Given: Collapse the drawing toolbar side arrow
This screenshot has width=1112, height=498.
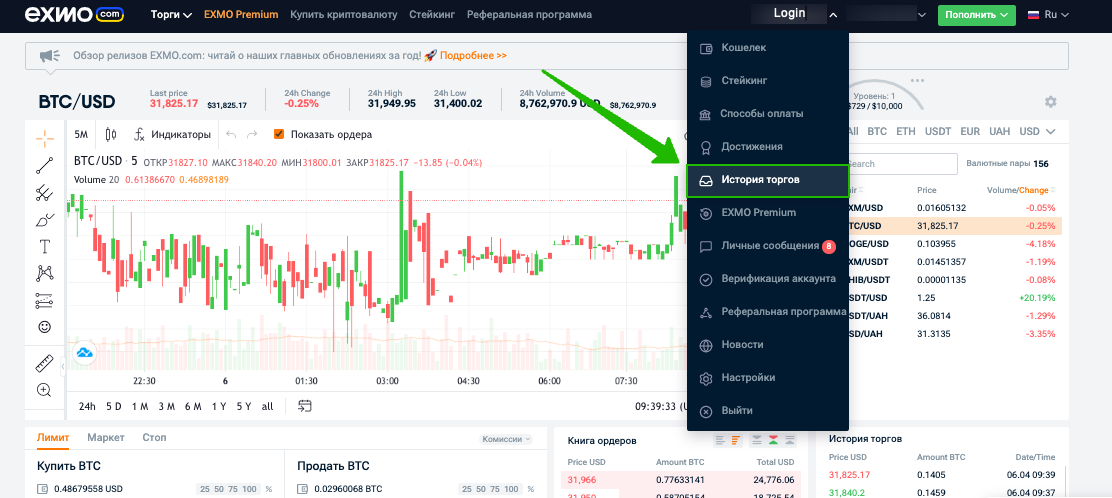Looking at the screenshot, I should (63, 366).
